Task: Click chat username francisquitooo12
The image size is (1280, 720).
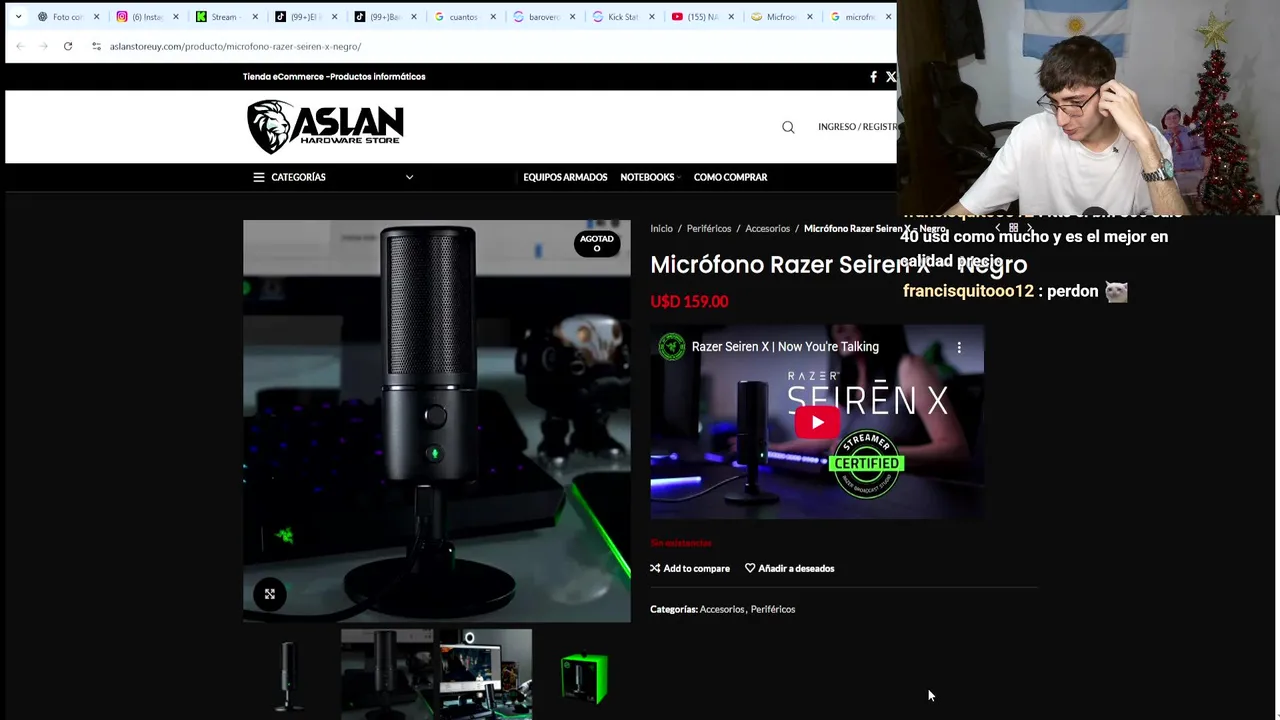Action: pos(968,291)
